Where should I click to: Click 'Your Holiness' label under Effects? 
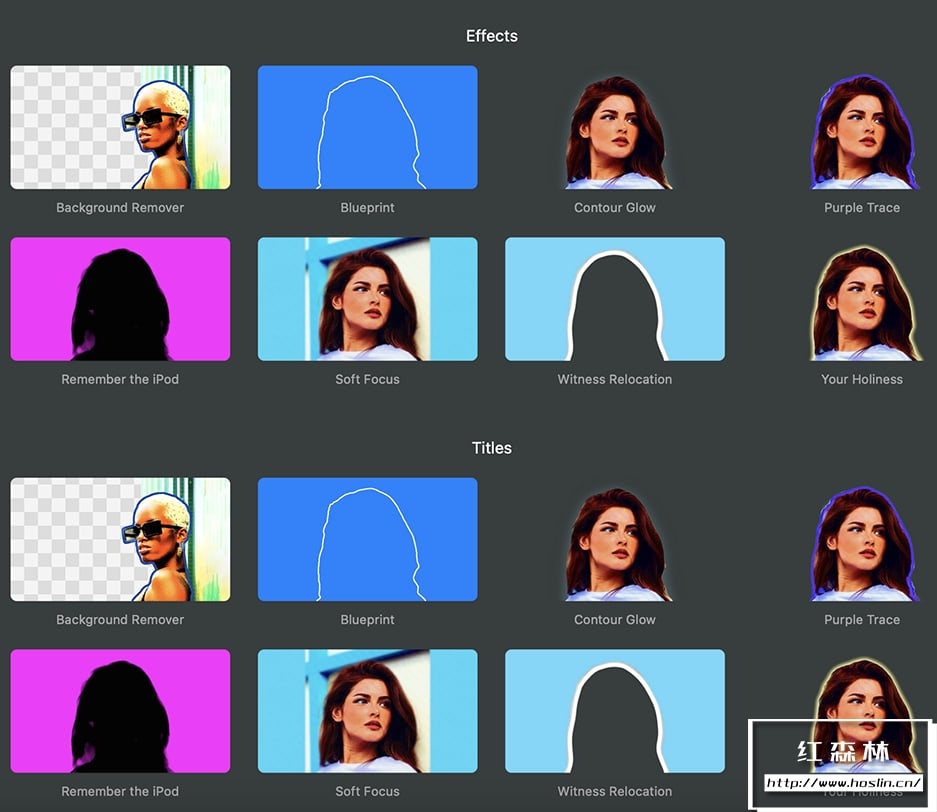click(862, 379)
